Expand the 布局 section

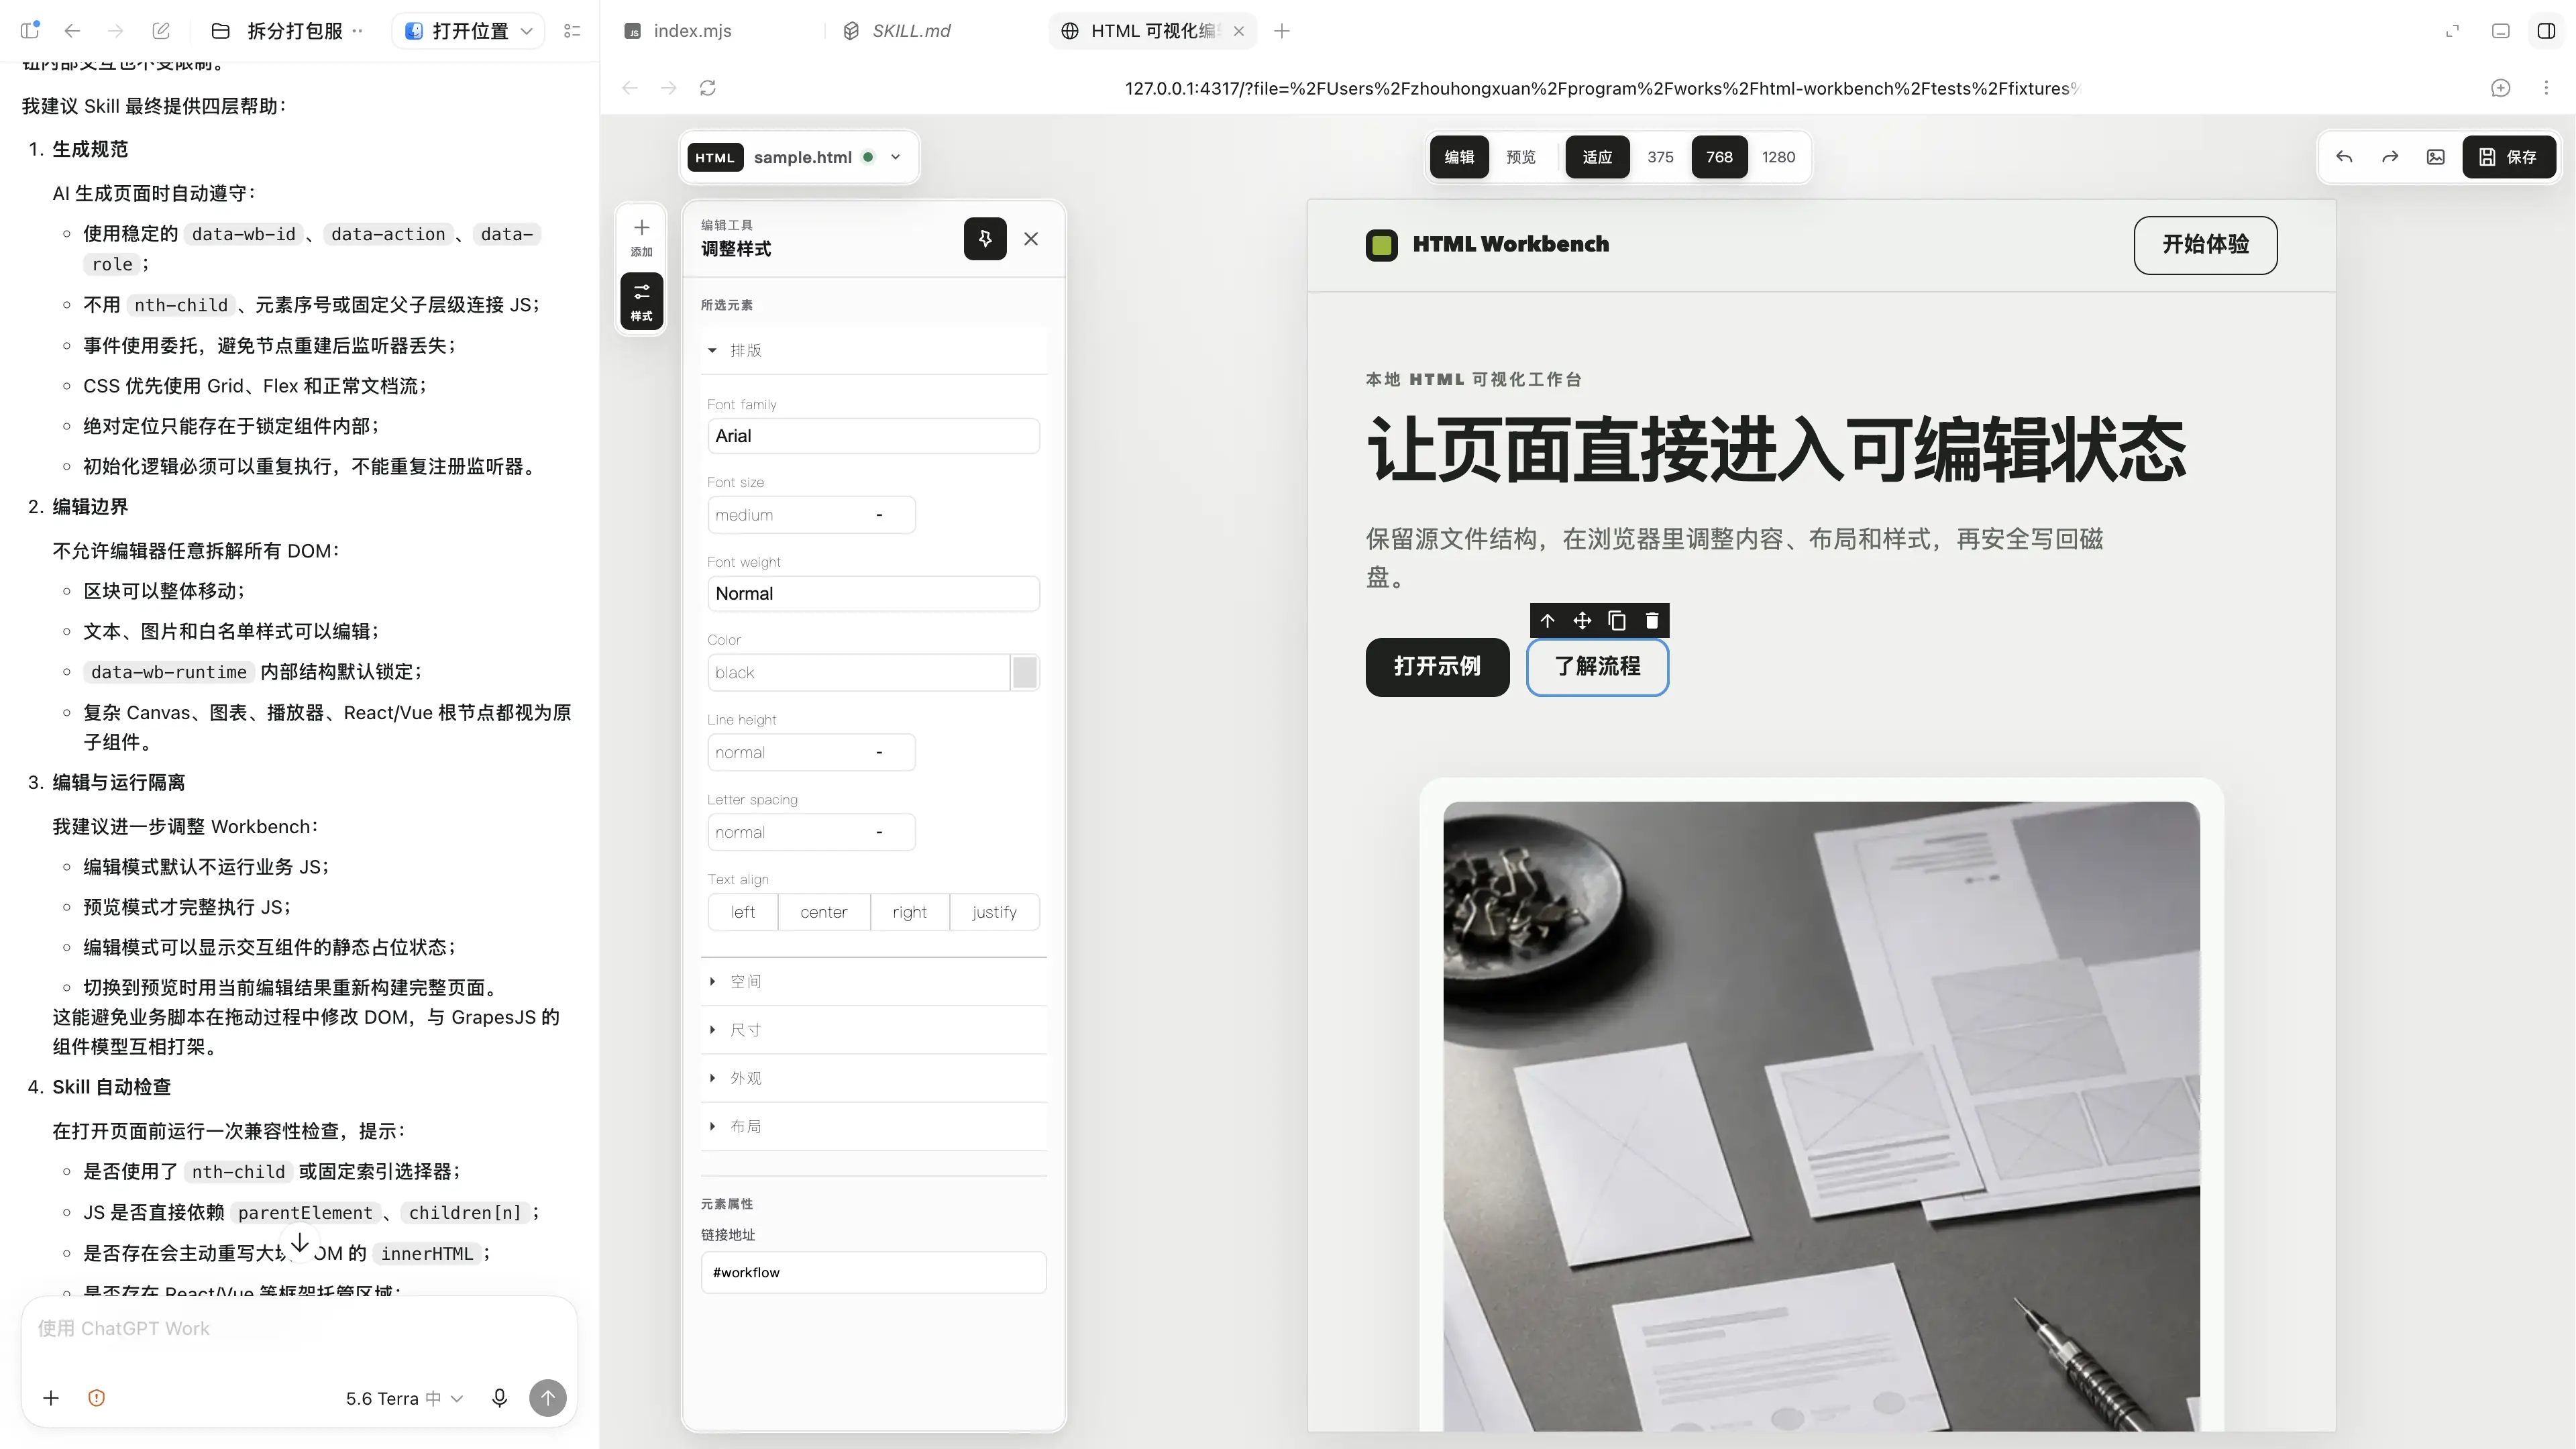[x=874, y=1126]
